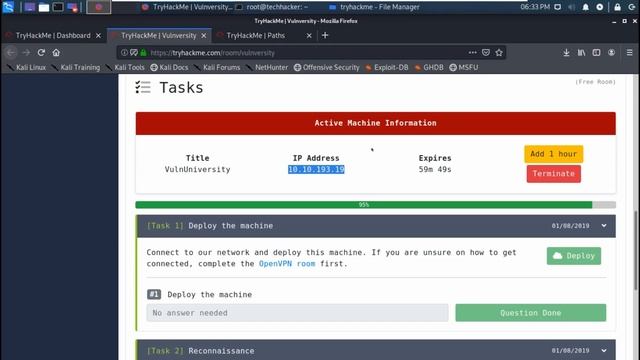
Task: Click the Question Done button
Action: click(531, 313)
